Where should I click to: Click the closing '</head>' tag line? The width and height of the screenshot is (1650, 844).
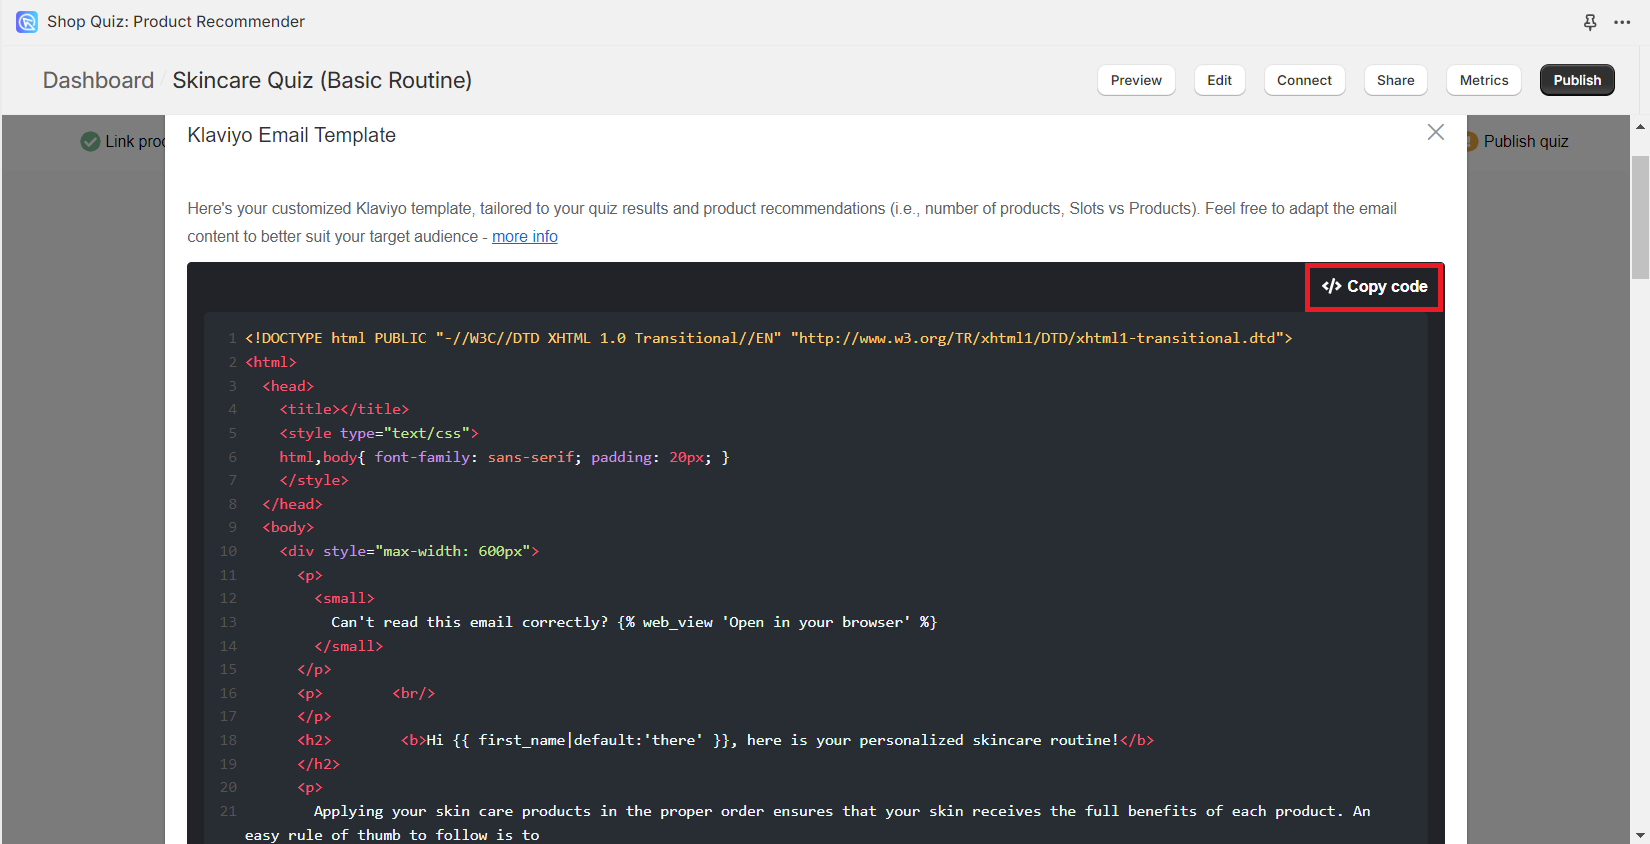tap(293, 504)
